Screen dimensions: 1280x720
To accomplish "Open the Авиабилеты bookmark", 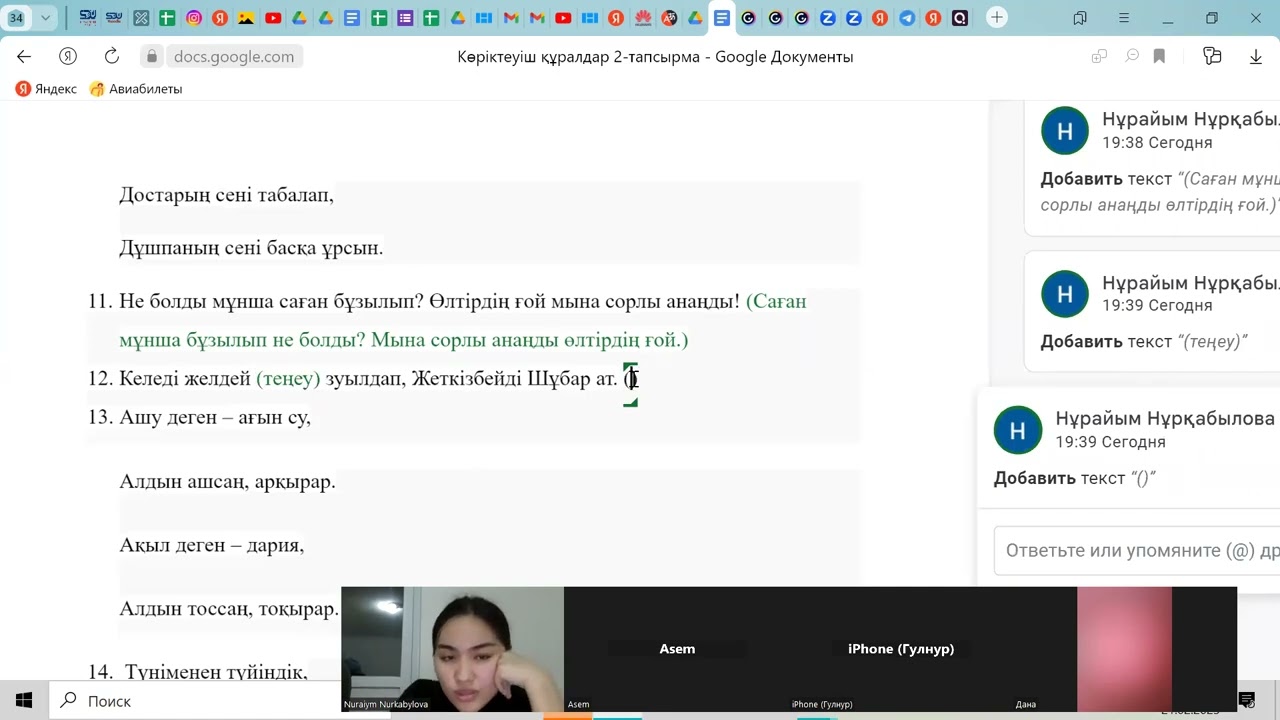I will point(136,89).
